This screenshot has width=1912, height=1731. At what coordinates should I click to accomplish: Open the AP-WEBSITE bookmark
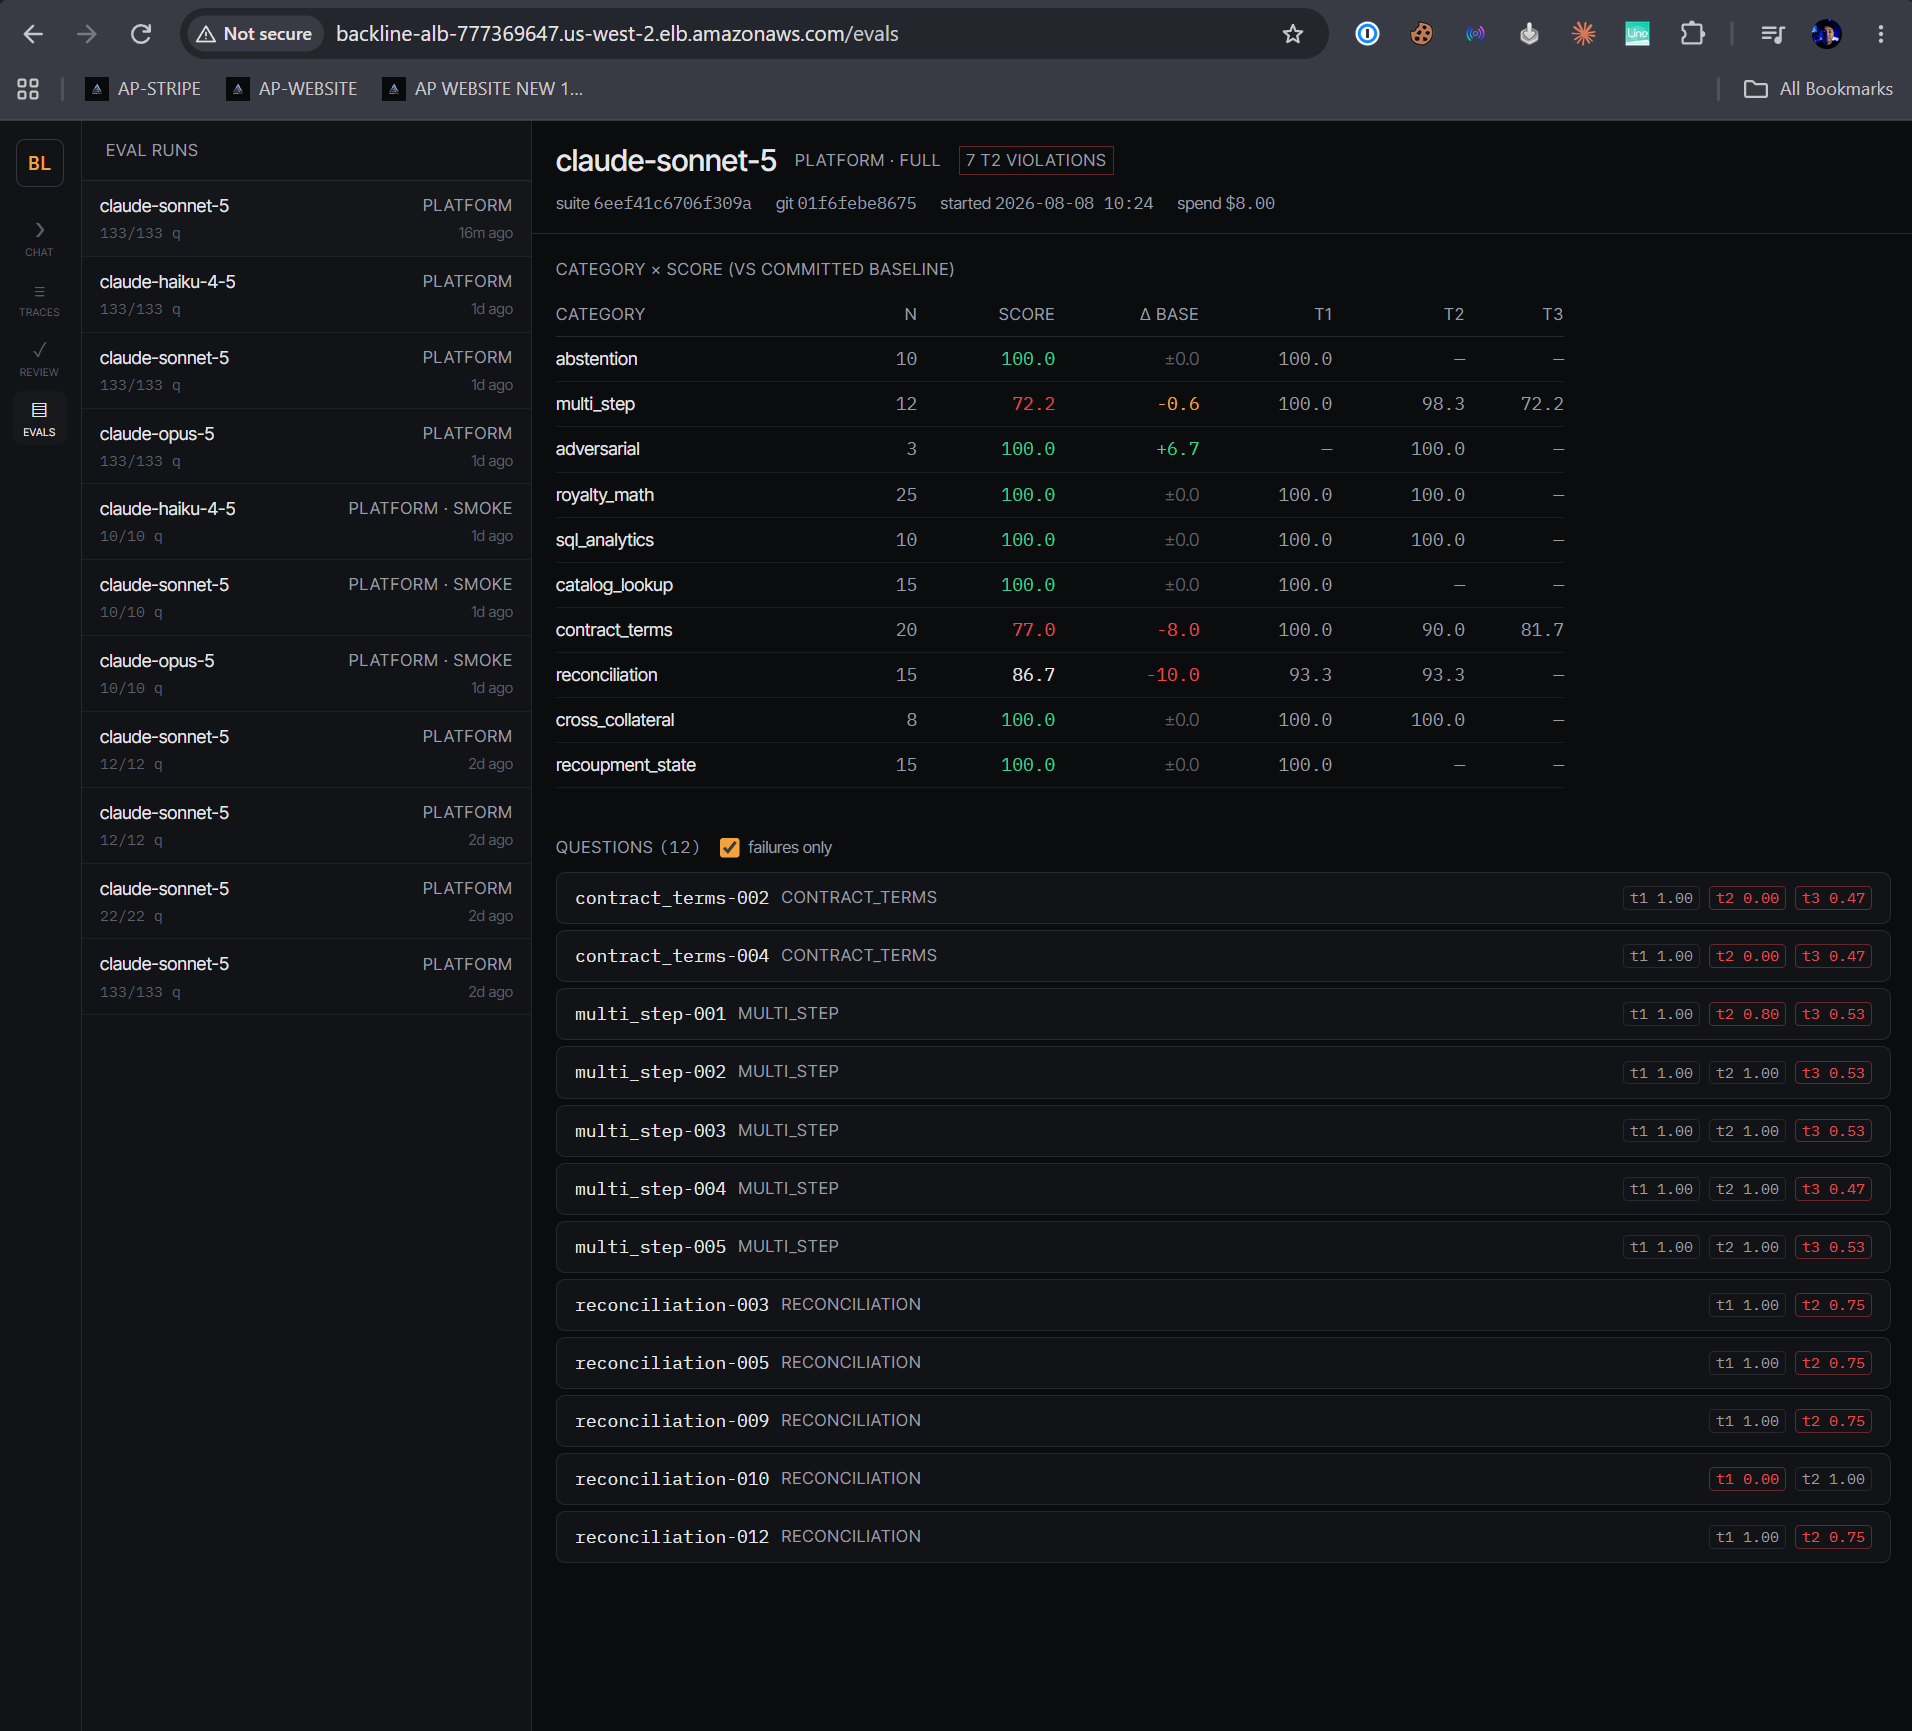(293, 89)
